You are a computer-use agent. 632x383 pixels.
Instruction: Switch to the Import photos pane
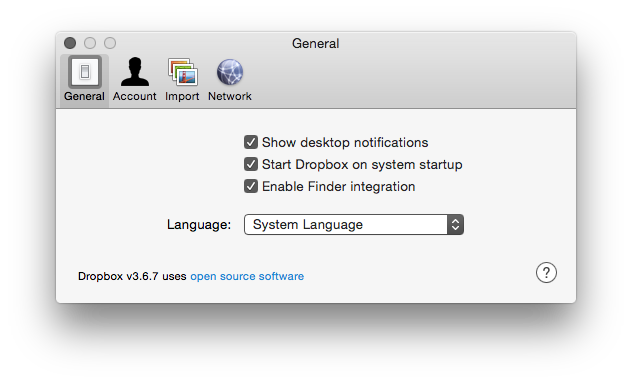pos(182,80)
